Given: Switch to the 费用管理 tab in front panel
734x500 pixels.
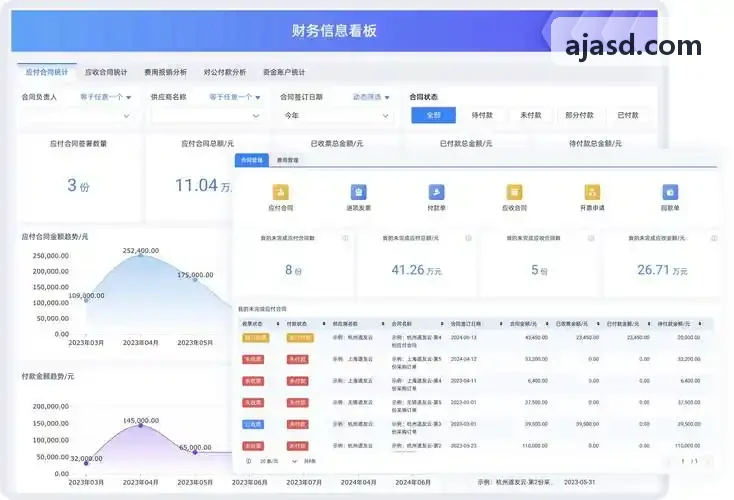Looking at the screenshot, I should click(287, 160).
